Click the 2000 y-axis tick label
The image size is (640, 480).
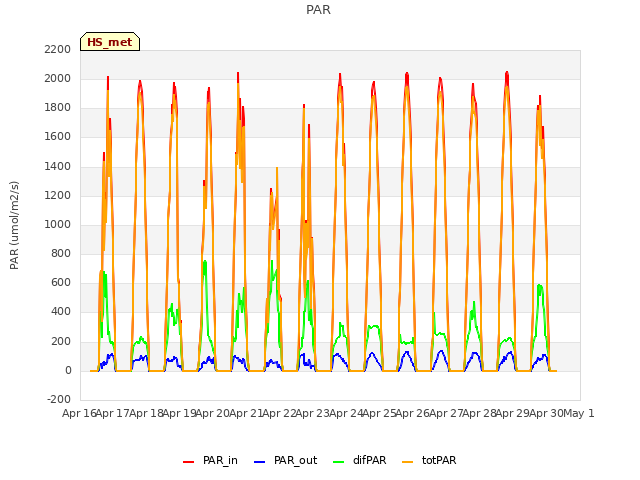point(58,78)
